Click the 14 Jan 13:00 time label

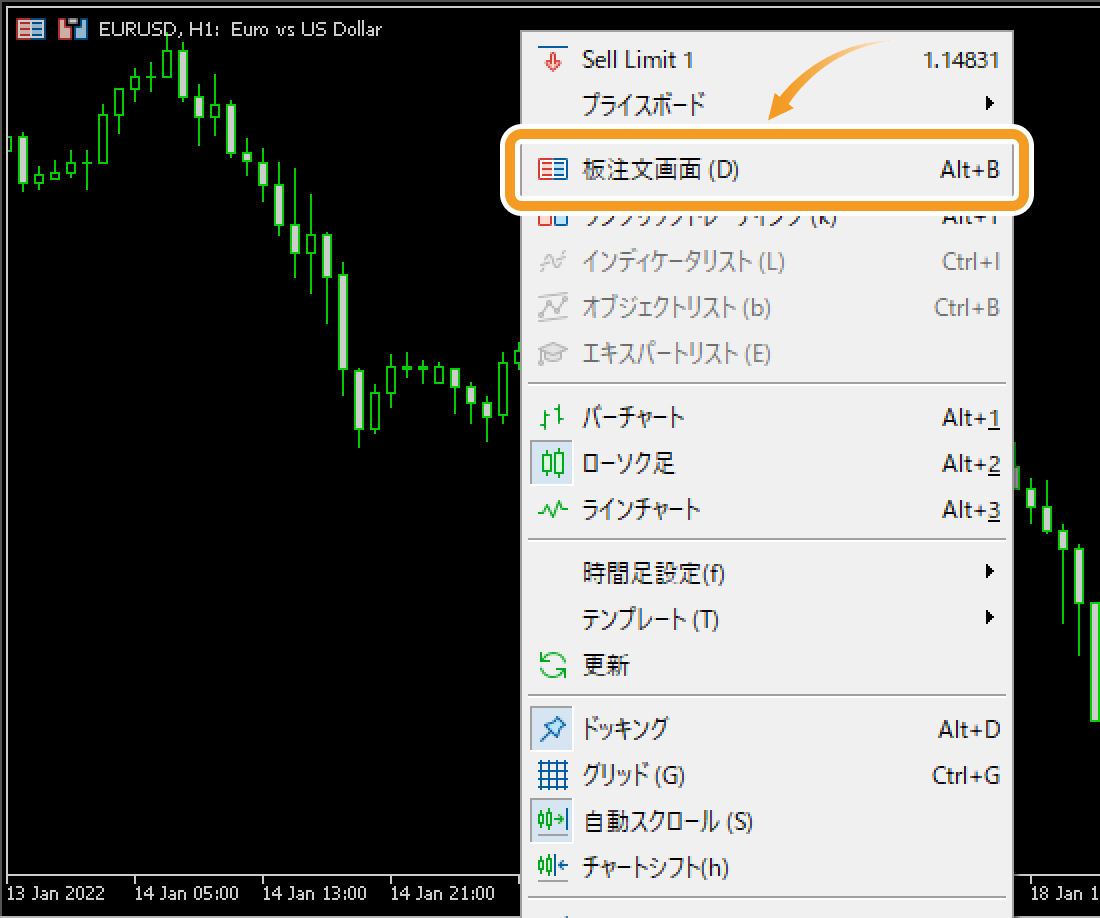click(314, 893)
